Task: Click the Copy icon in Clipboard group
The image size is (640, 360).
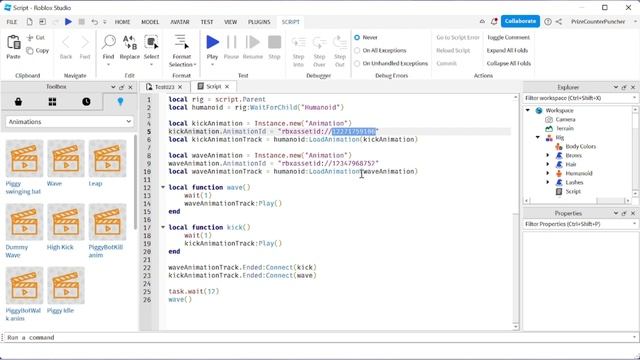Action: [30, 51]
